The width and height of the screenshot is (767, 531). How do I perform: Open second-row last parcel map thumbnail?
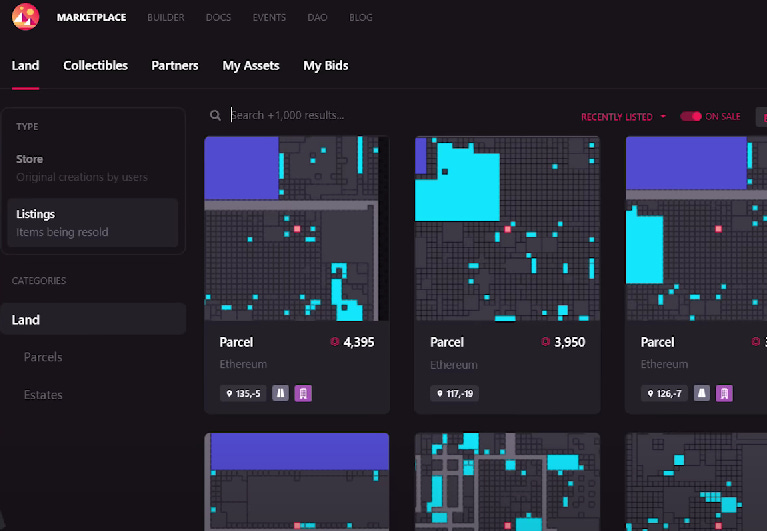[x=696, y=482]
